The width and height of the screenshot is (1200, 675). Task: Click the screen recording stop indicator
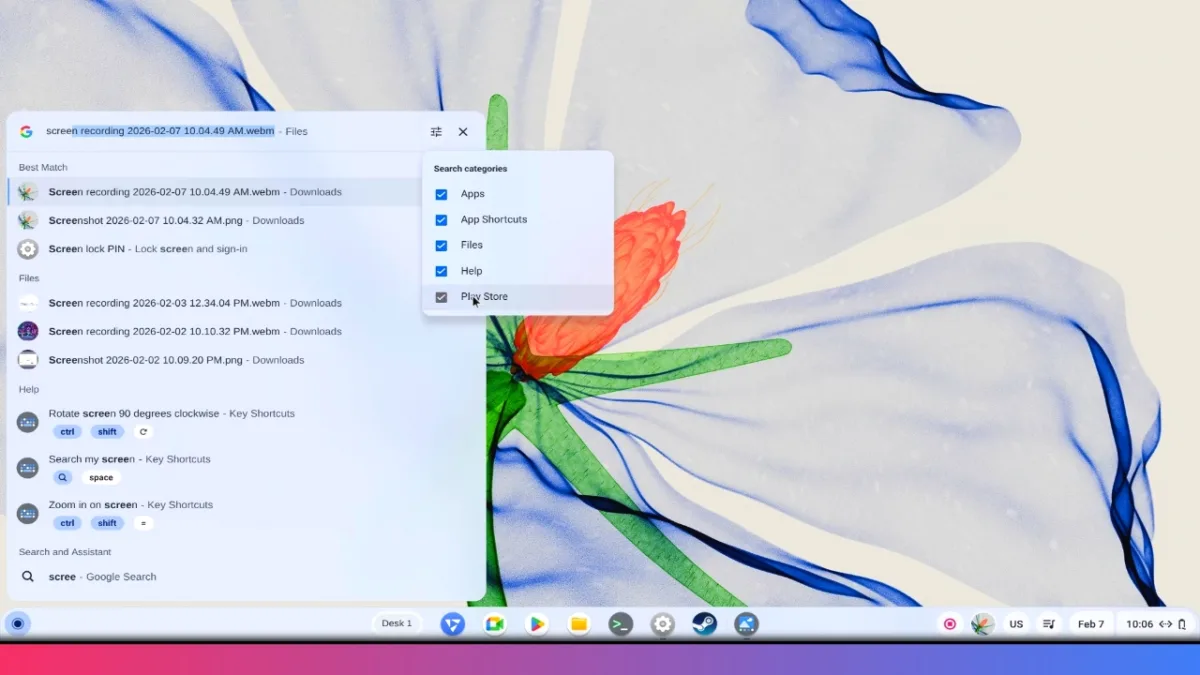click(950, 624)
